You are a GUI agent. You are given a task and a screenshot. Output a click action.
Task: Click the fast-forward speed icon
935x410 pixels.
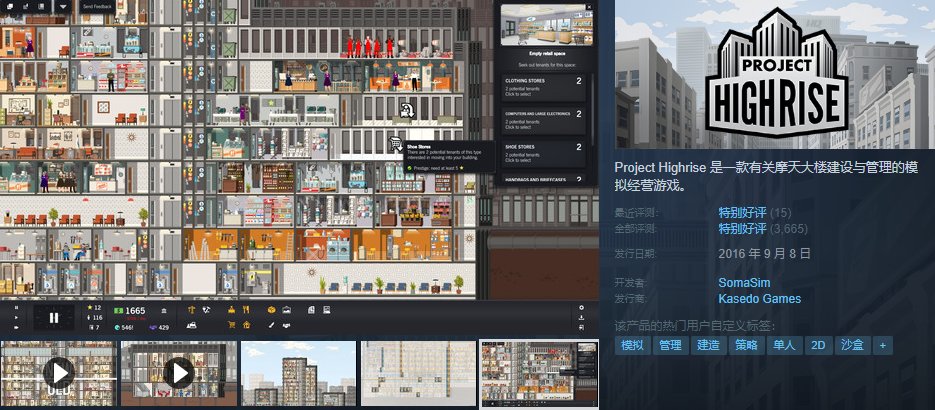(16, 327)
